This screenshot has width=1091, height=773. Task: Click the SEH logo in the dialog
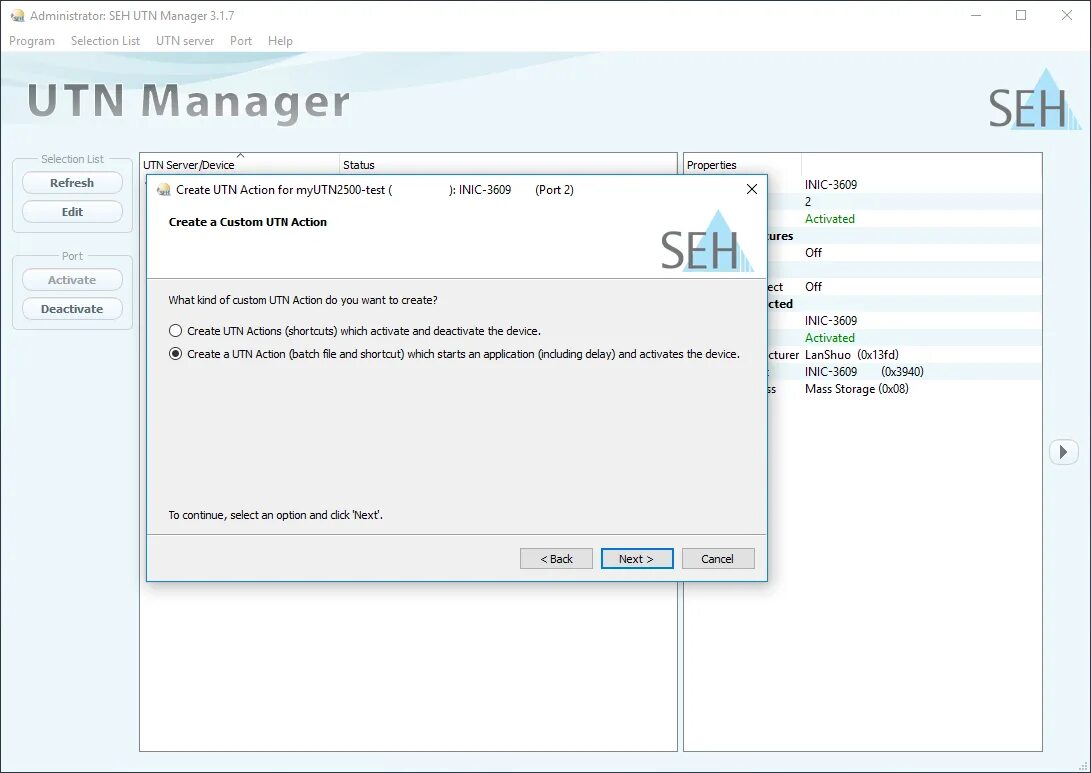tap(706, 241)
